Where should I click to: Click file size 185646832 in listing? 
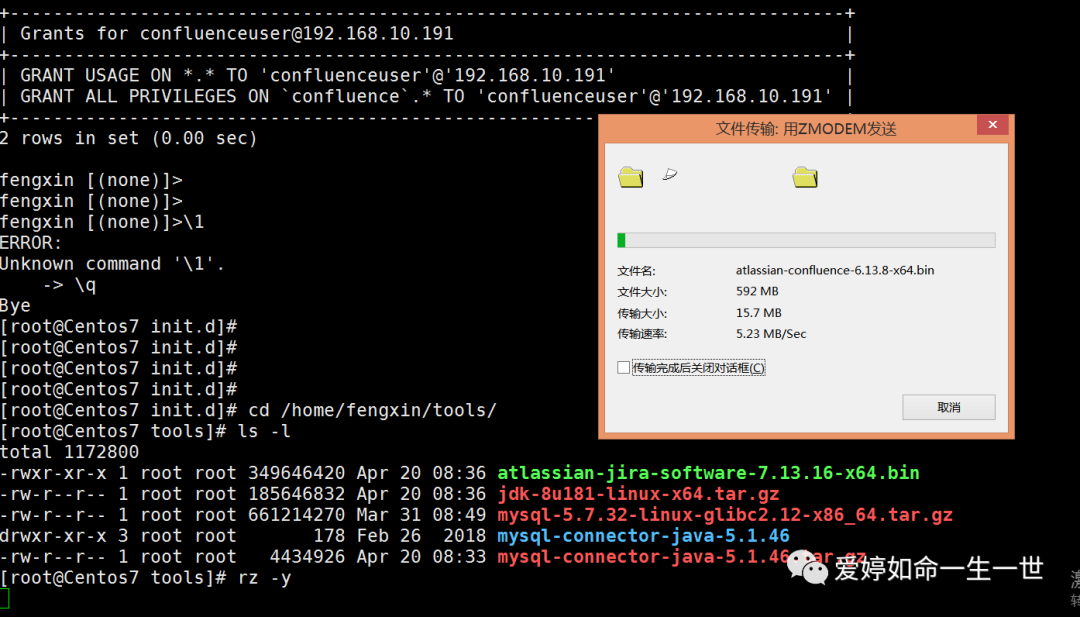pos(297,494)
